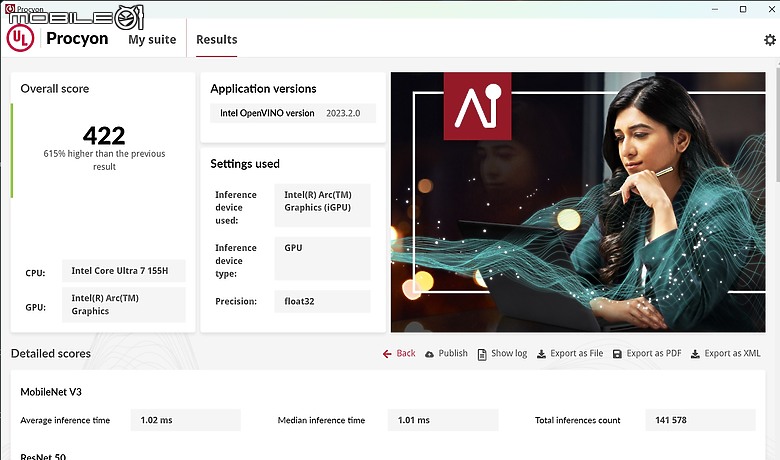Screen dimensions: 780x460
Task: Click Inference device value Intel(R) Arc(TM) Graphics (iGPU)
Action: click(322, 205)
